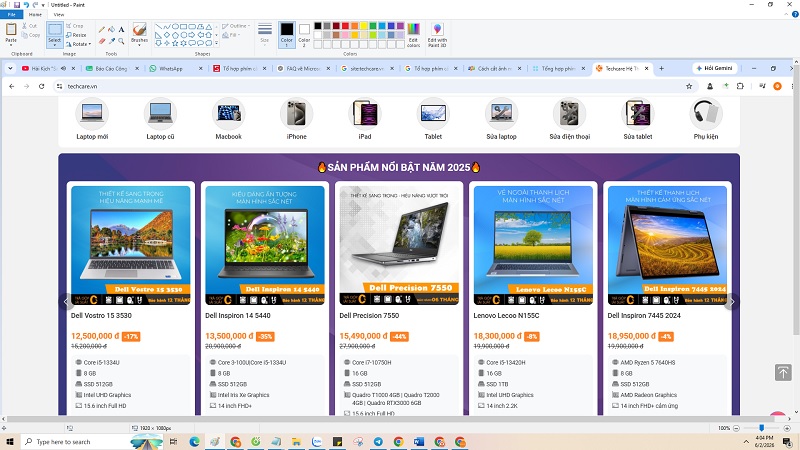Set Color 1 as the active color
Screen dimensions: 800x450
pos(287,35)
